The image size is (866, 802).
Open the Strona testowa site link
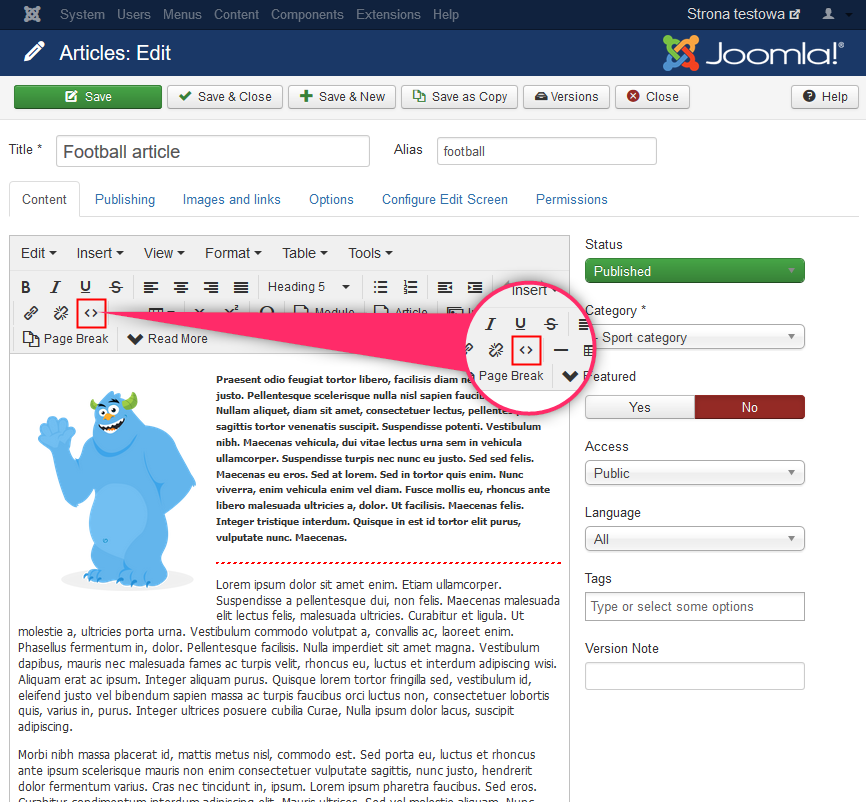tap(743, 14)
